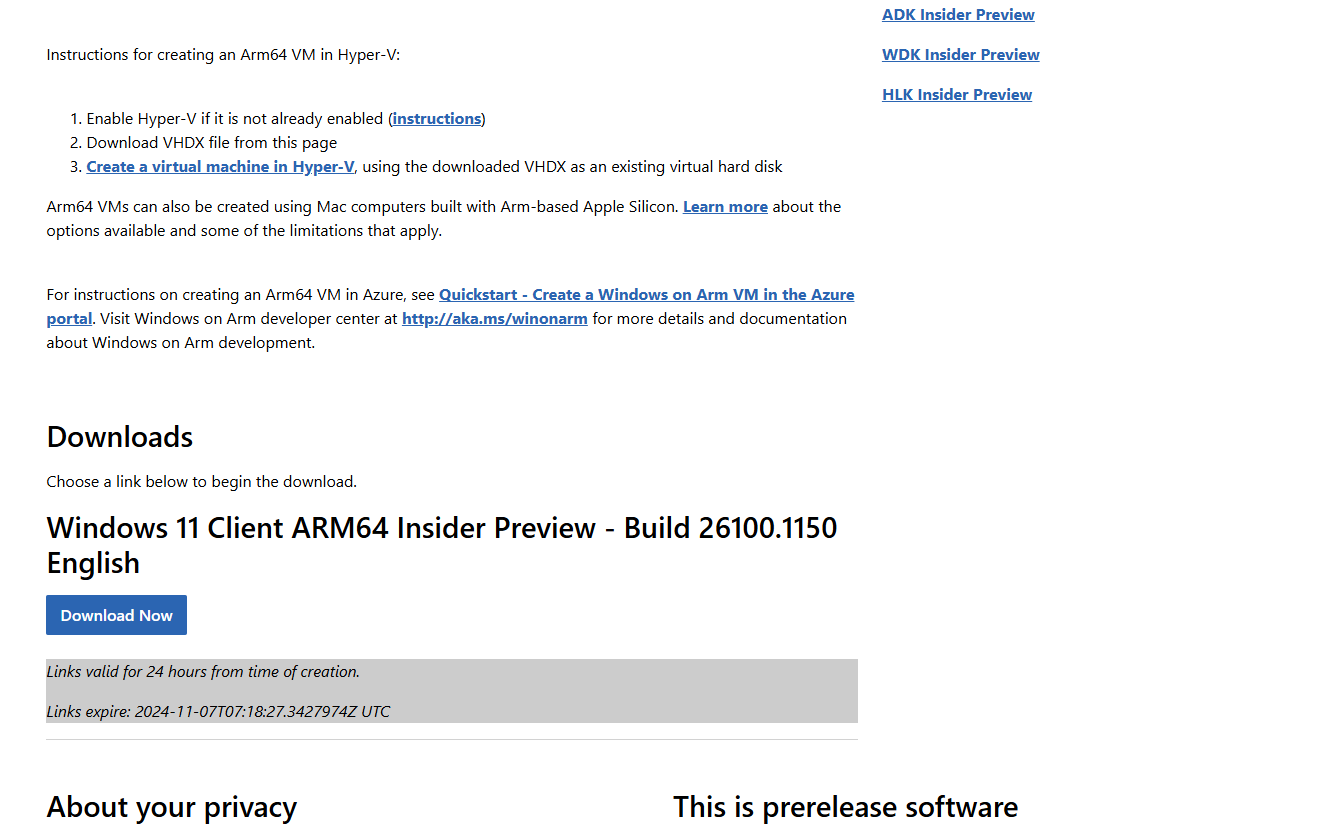Click This is prerelease software heading
This screenshot has width=1318, height=831.
pos(845,807)
